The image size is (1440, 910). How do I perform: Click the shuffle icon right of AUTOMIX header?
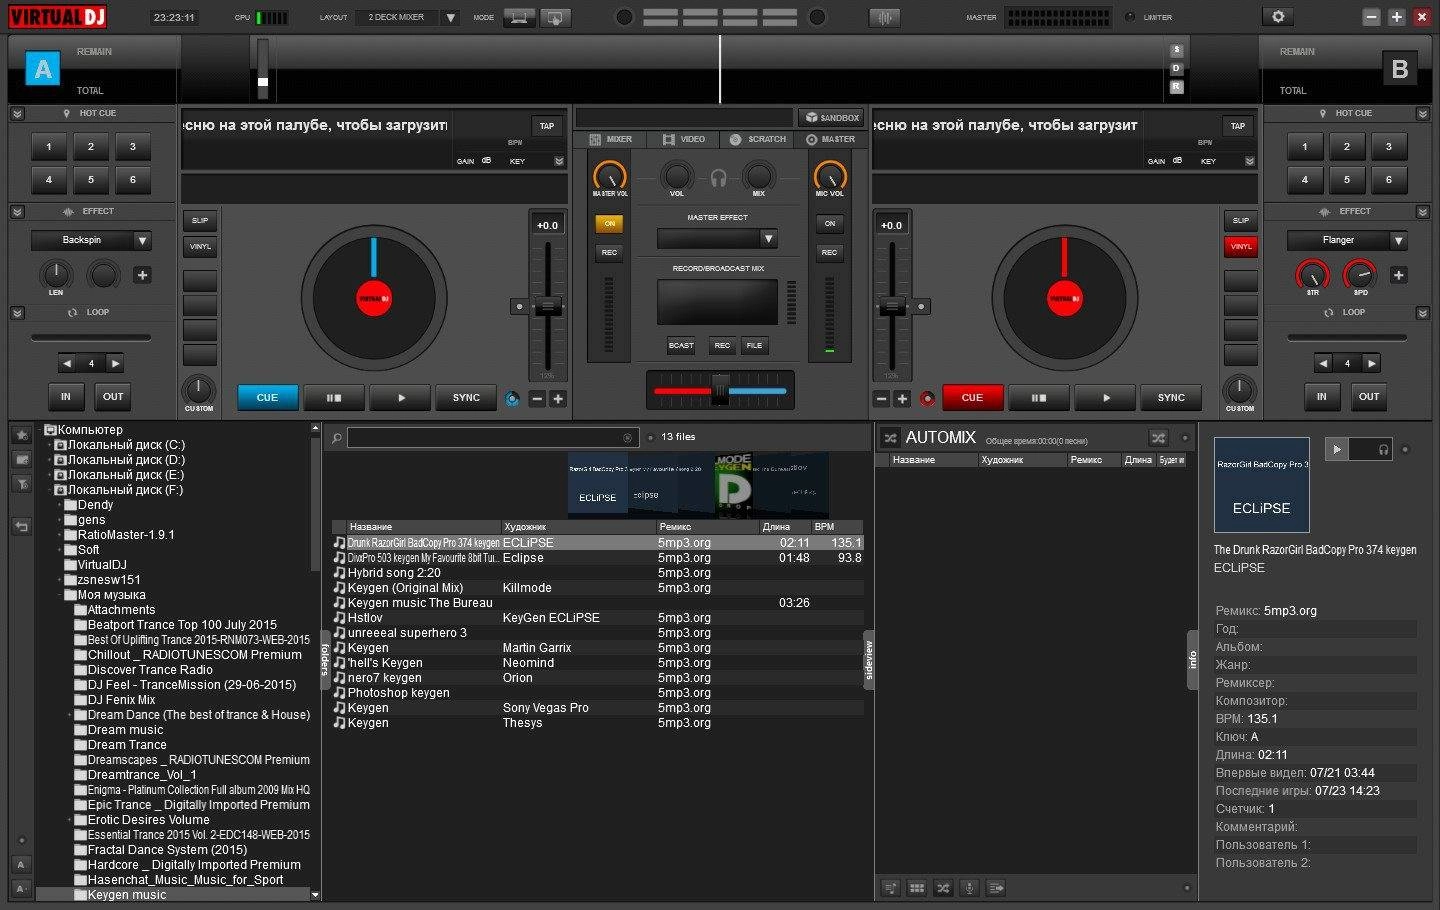pos(1158,438)
